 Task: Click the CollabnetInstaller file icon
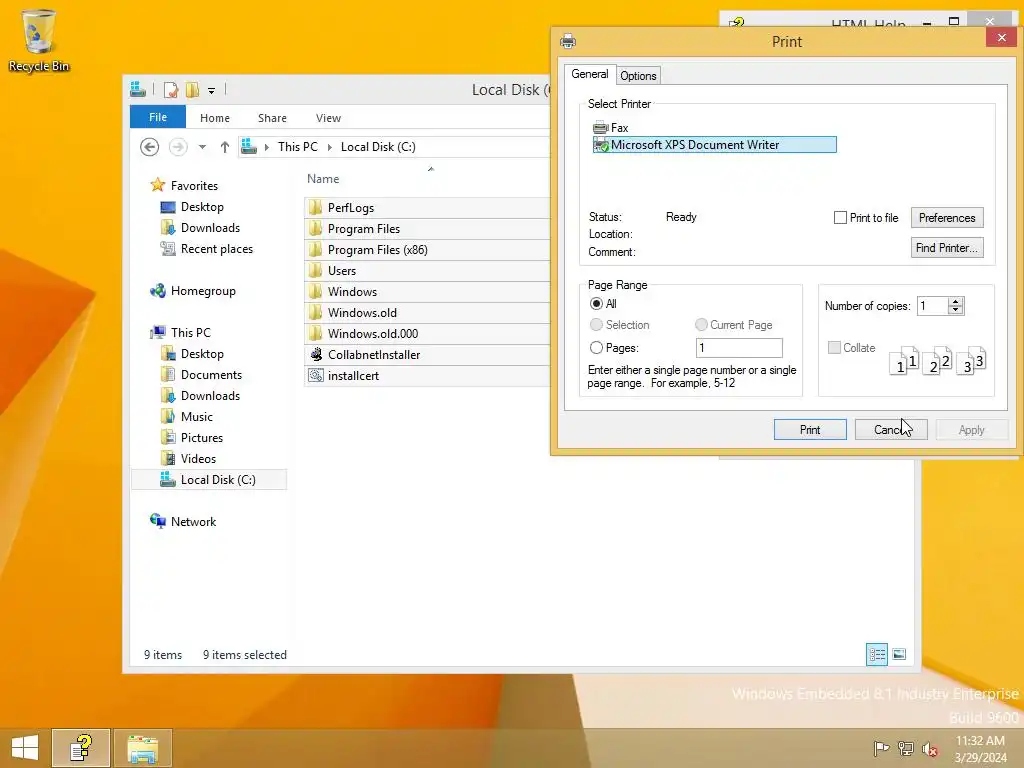(316, 355)
